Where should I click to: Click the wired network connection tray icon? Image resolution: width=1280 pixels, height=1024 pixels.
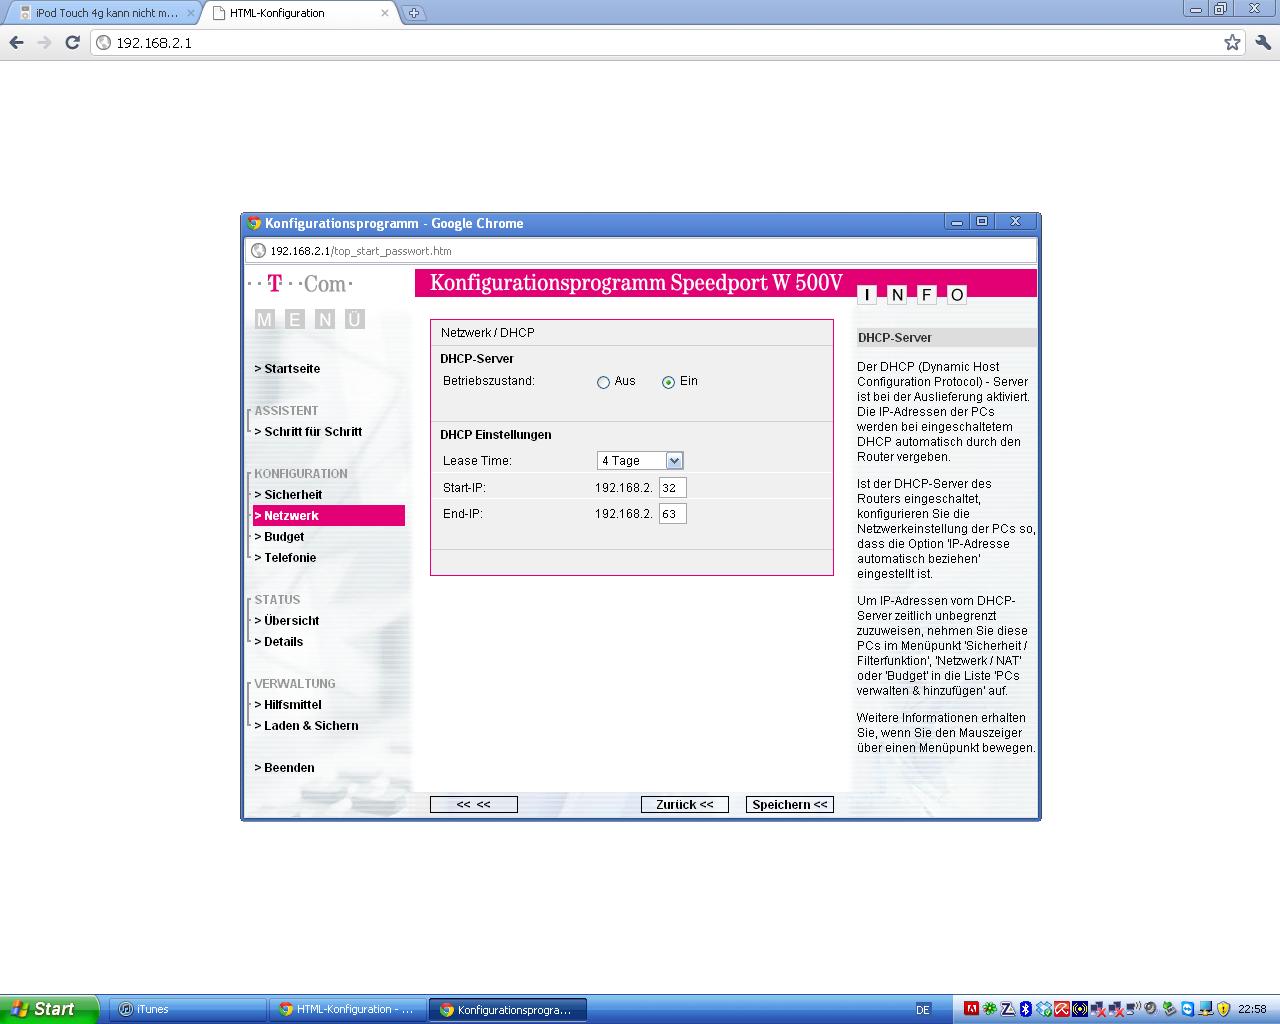click(1205, 1009)
